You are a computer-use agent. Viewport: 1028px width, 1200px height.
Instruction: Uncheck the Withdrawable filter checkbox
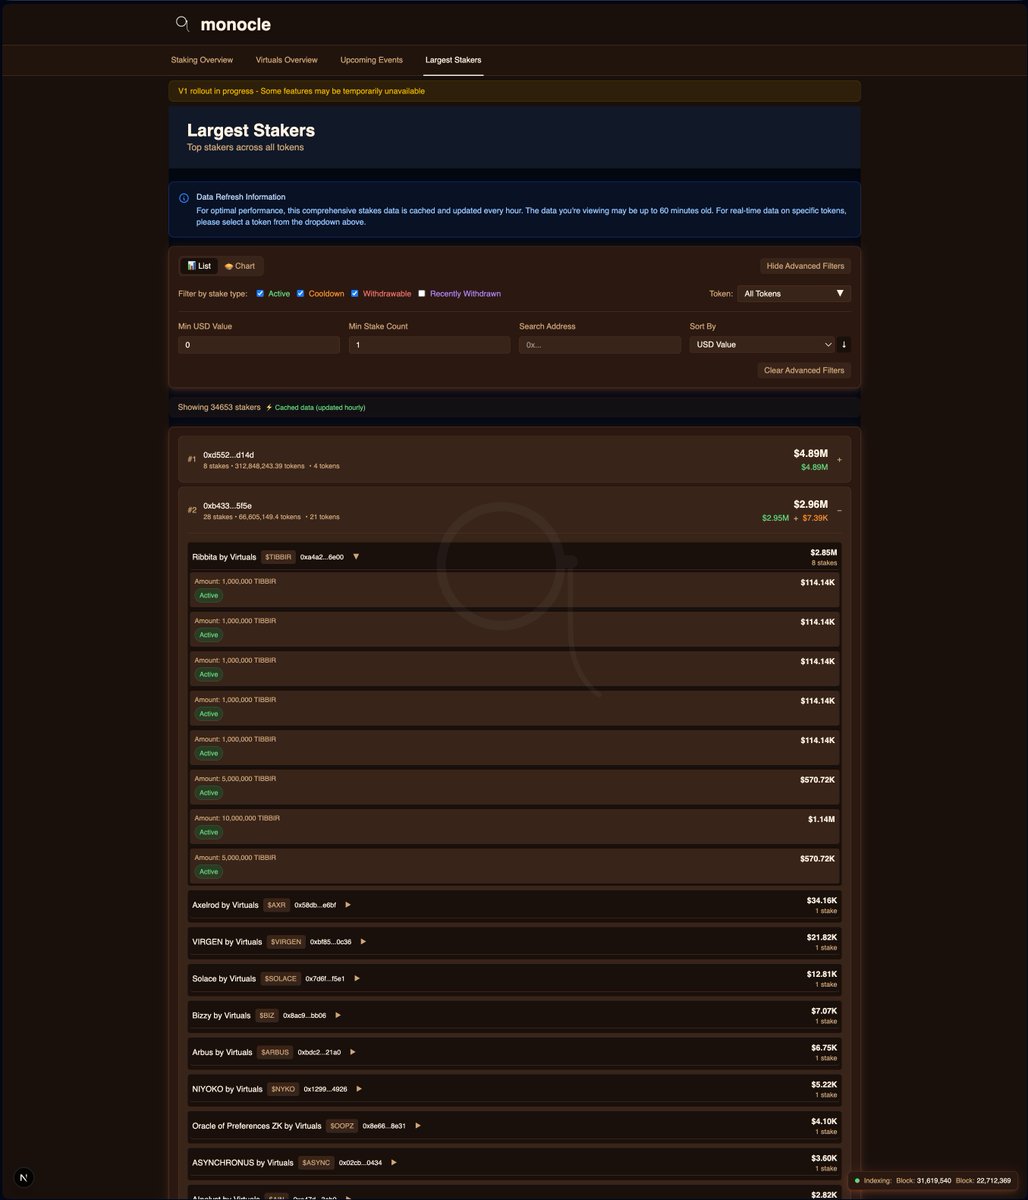(355, 294)
